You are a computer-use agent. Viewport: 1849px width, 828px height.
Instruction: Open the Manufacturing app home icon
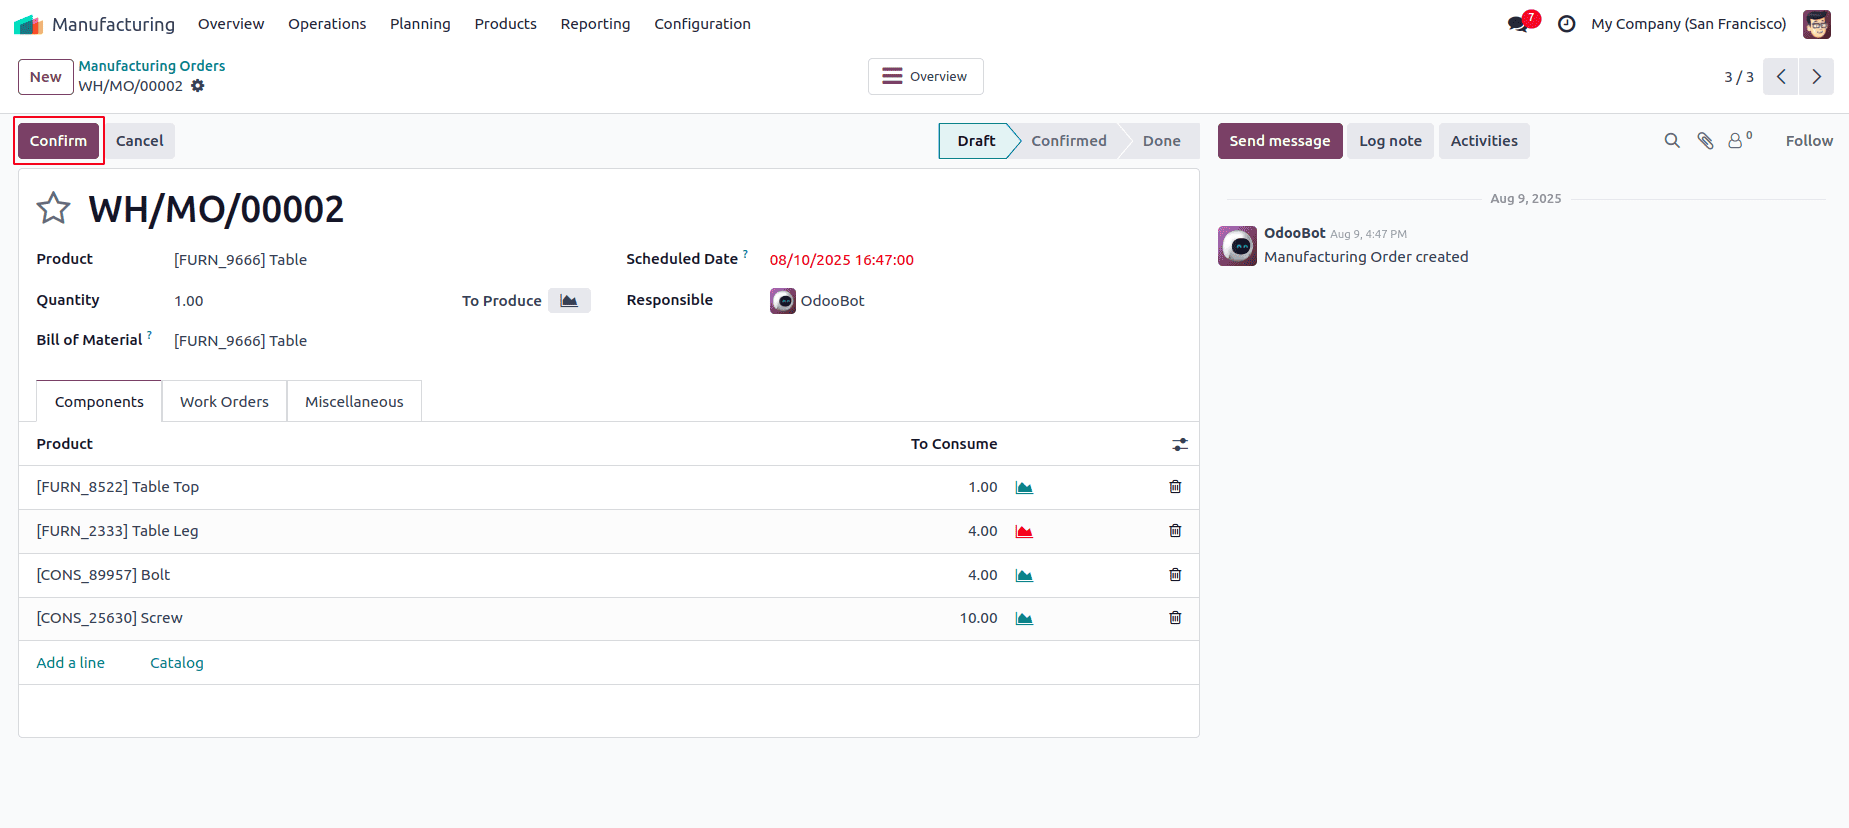tap(28, 24)
